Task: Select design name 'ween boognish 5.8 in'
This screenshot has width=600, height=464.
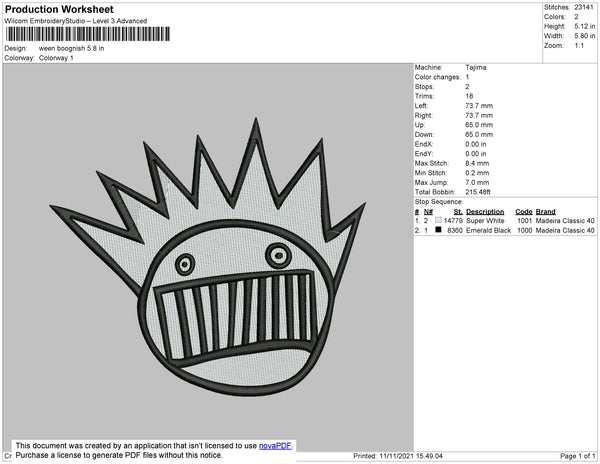Action: point(72,49)
